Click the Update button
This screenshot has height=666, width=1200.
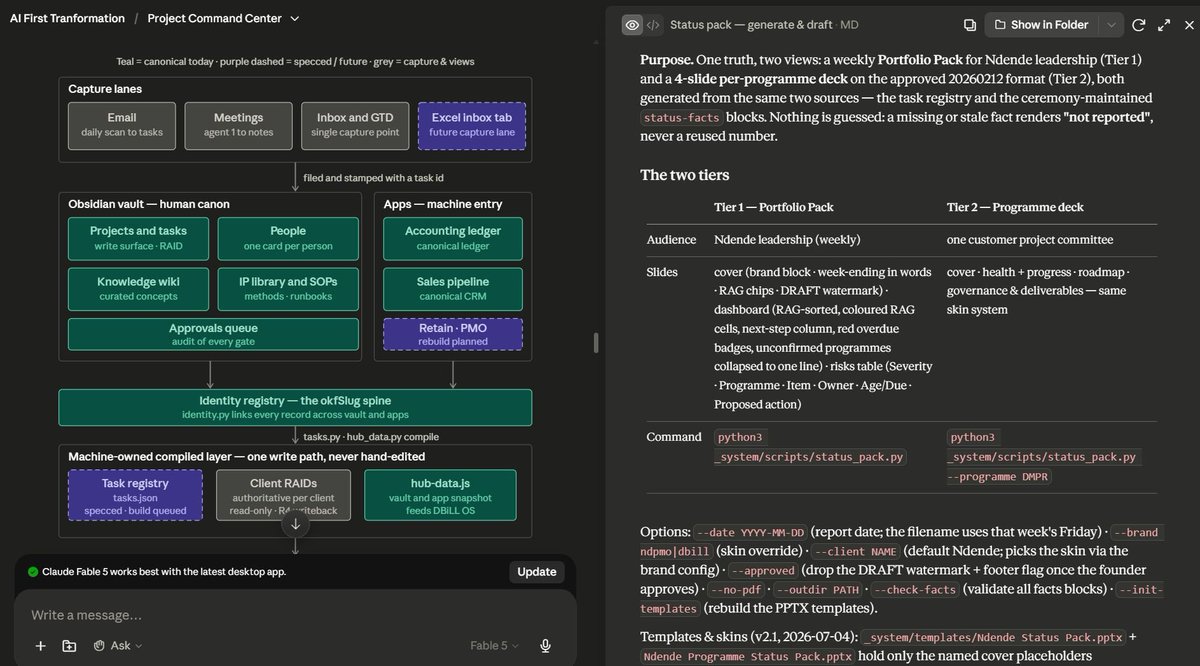[x=537, y=572]
